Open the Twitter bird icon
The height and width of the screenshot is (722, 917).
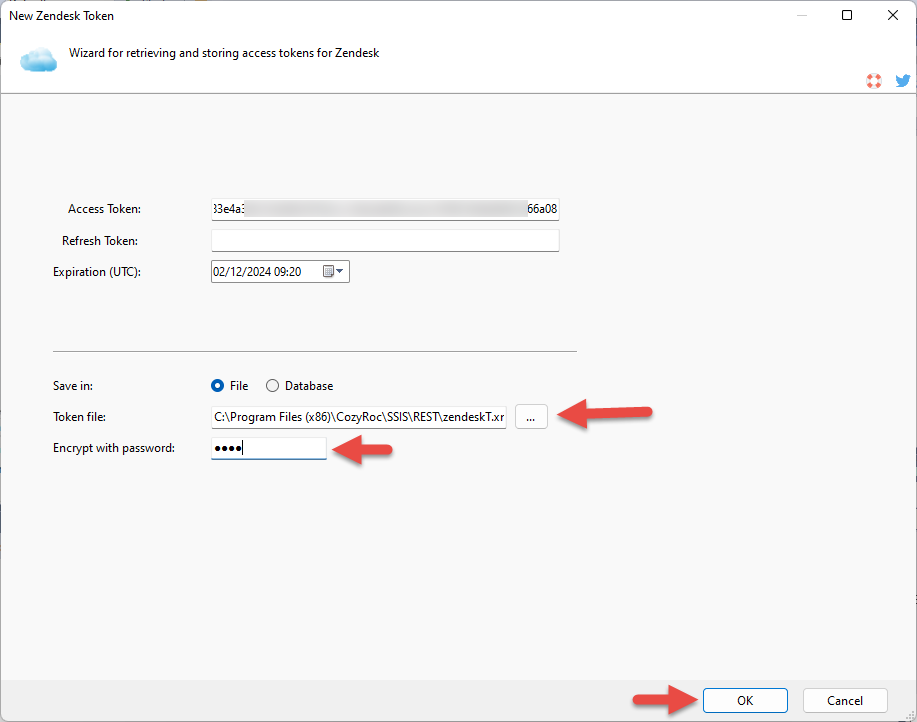pyautogui.click(x=902, y=80)
